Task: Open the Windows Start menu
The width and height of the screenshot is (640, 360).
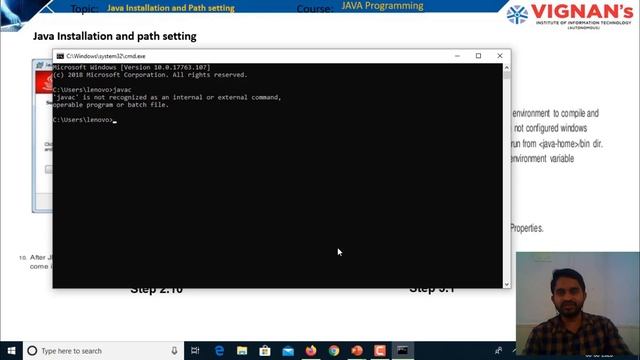Action: [11, 351]
